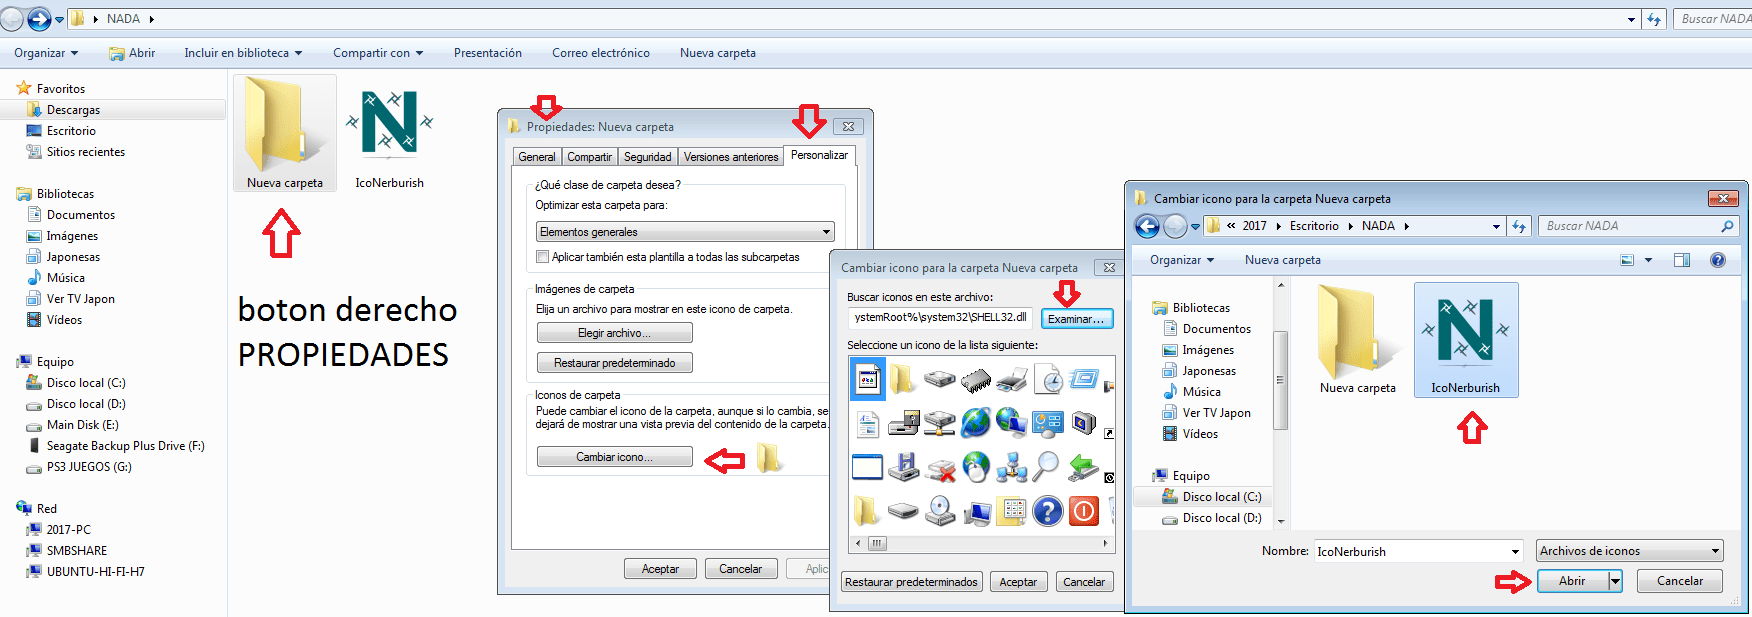The image size is (1752, 617).
Task: Open Seagate Backup Plus Drive (F:)
Action: pyautogui.click(x=125, y=446)
